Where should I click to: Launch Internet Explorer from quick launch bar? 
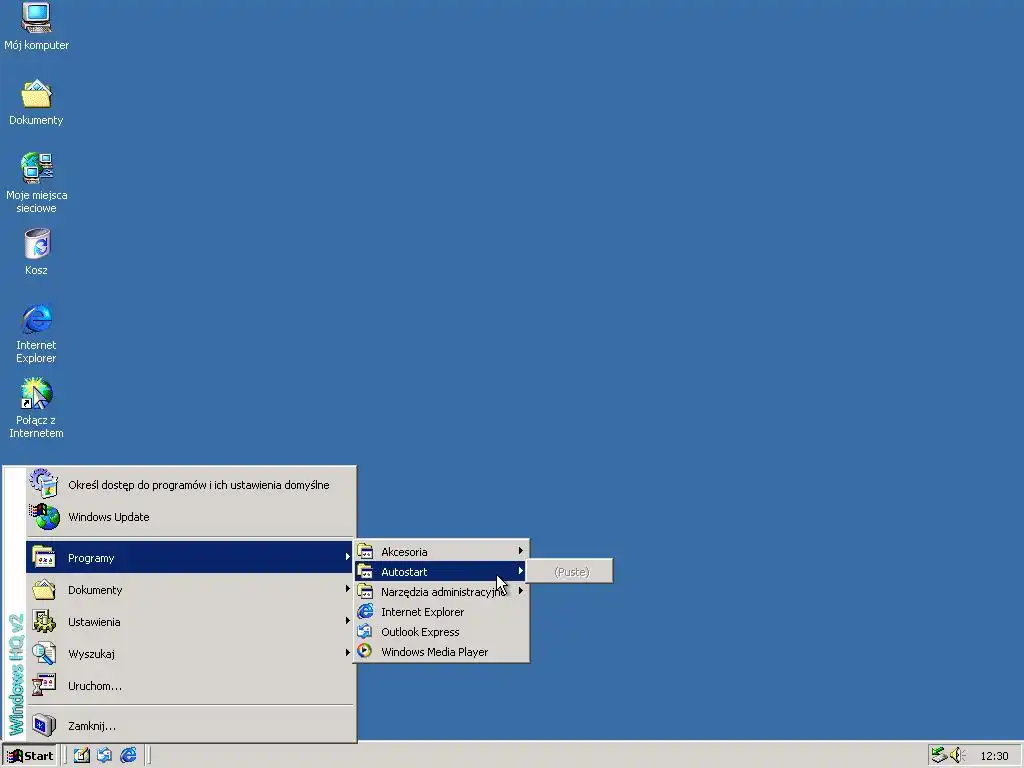pyautogui.click(x=128, y=755)
